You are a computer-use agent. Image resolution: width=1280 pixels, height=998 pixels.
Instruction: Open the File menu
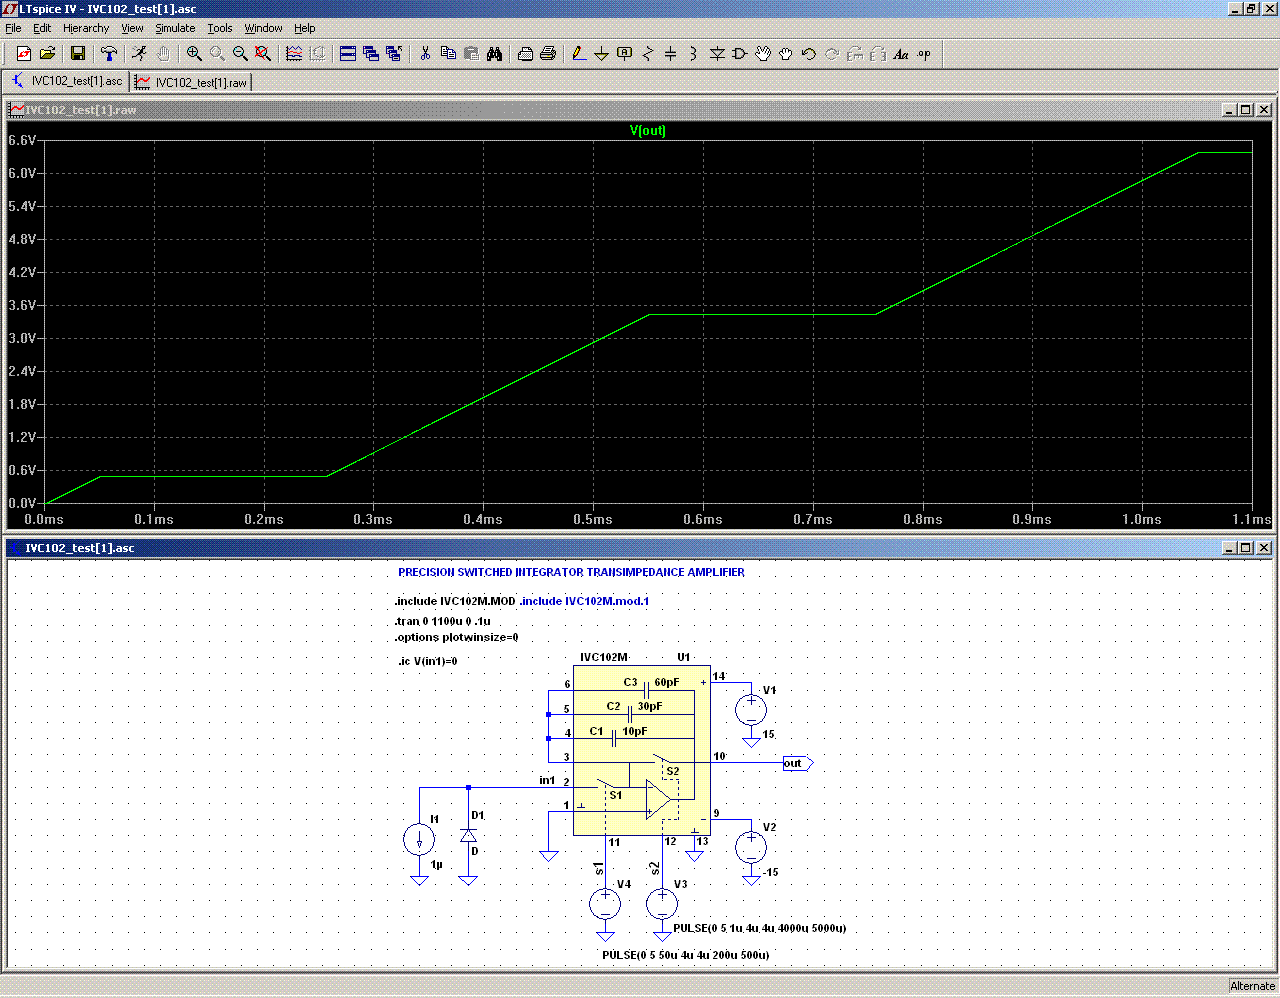[x=13, y=28]
